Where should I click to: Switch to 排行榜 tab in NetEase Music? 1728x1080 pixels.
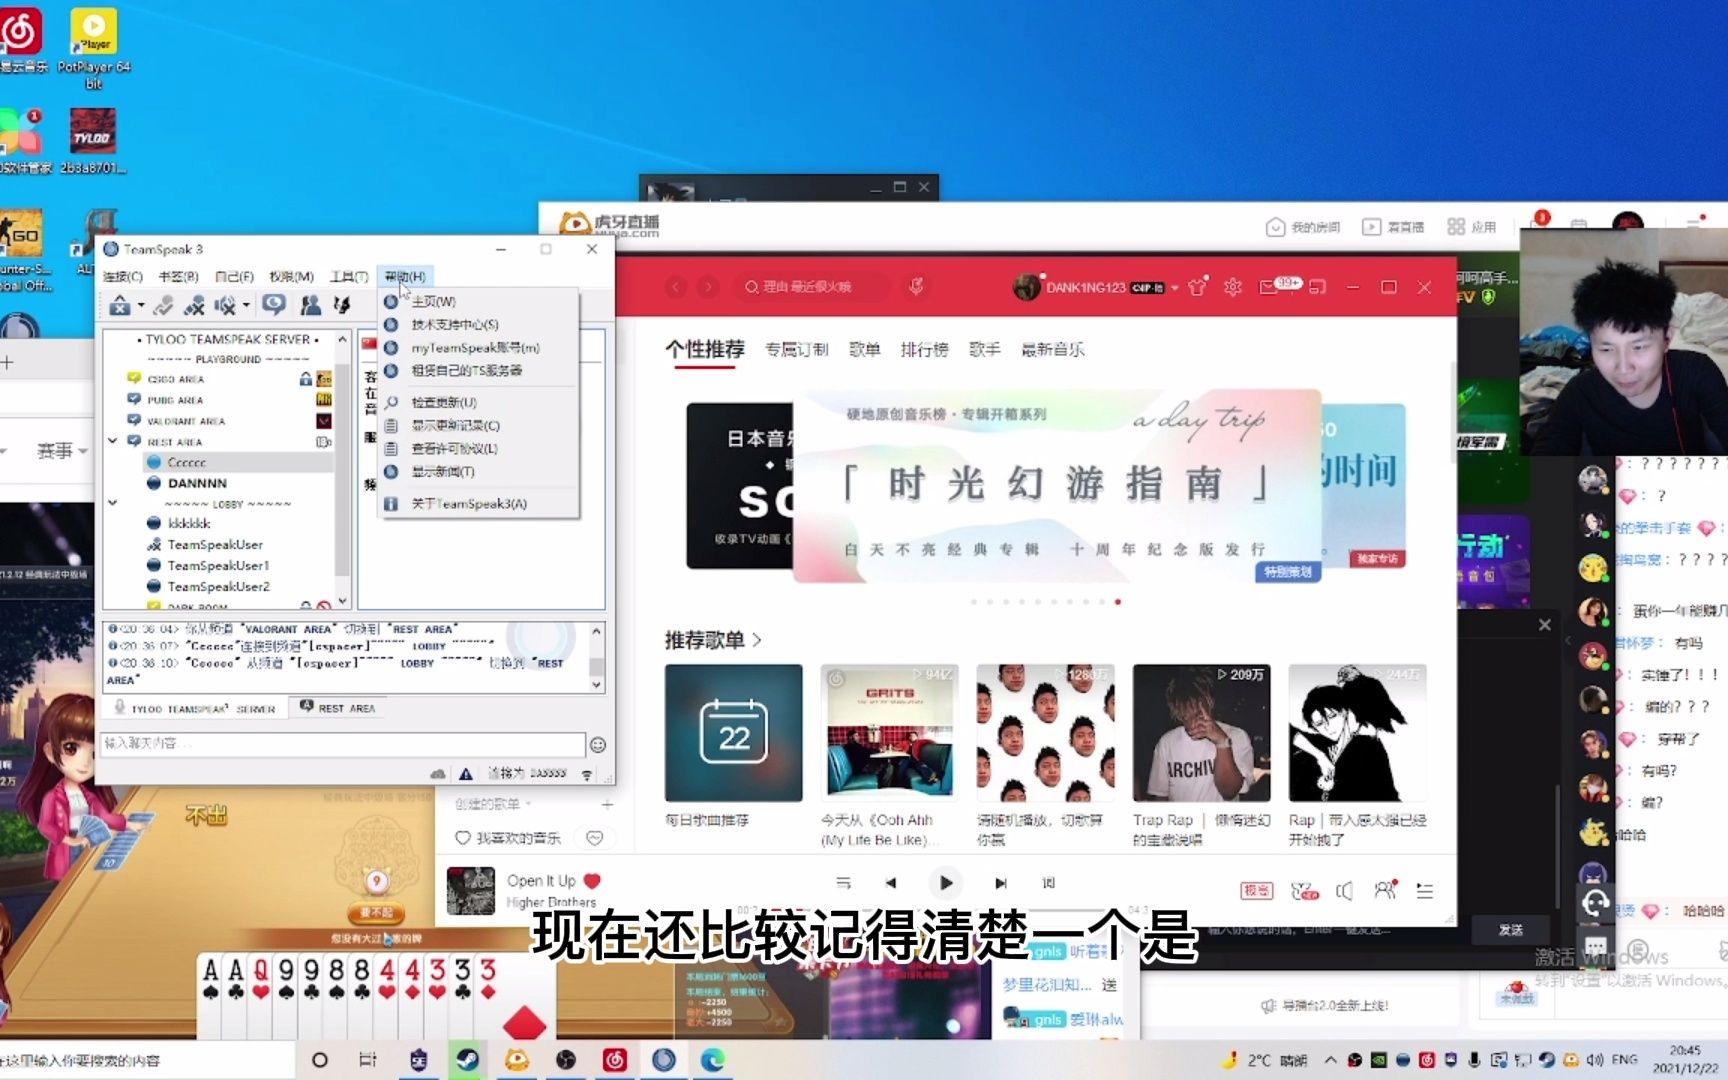(x=924, y=349)
